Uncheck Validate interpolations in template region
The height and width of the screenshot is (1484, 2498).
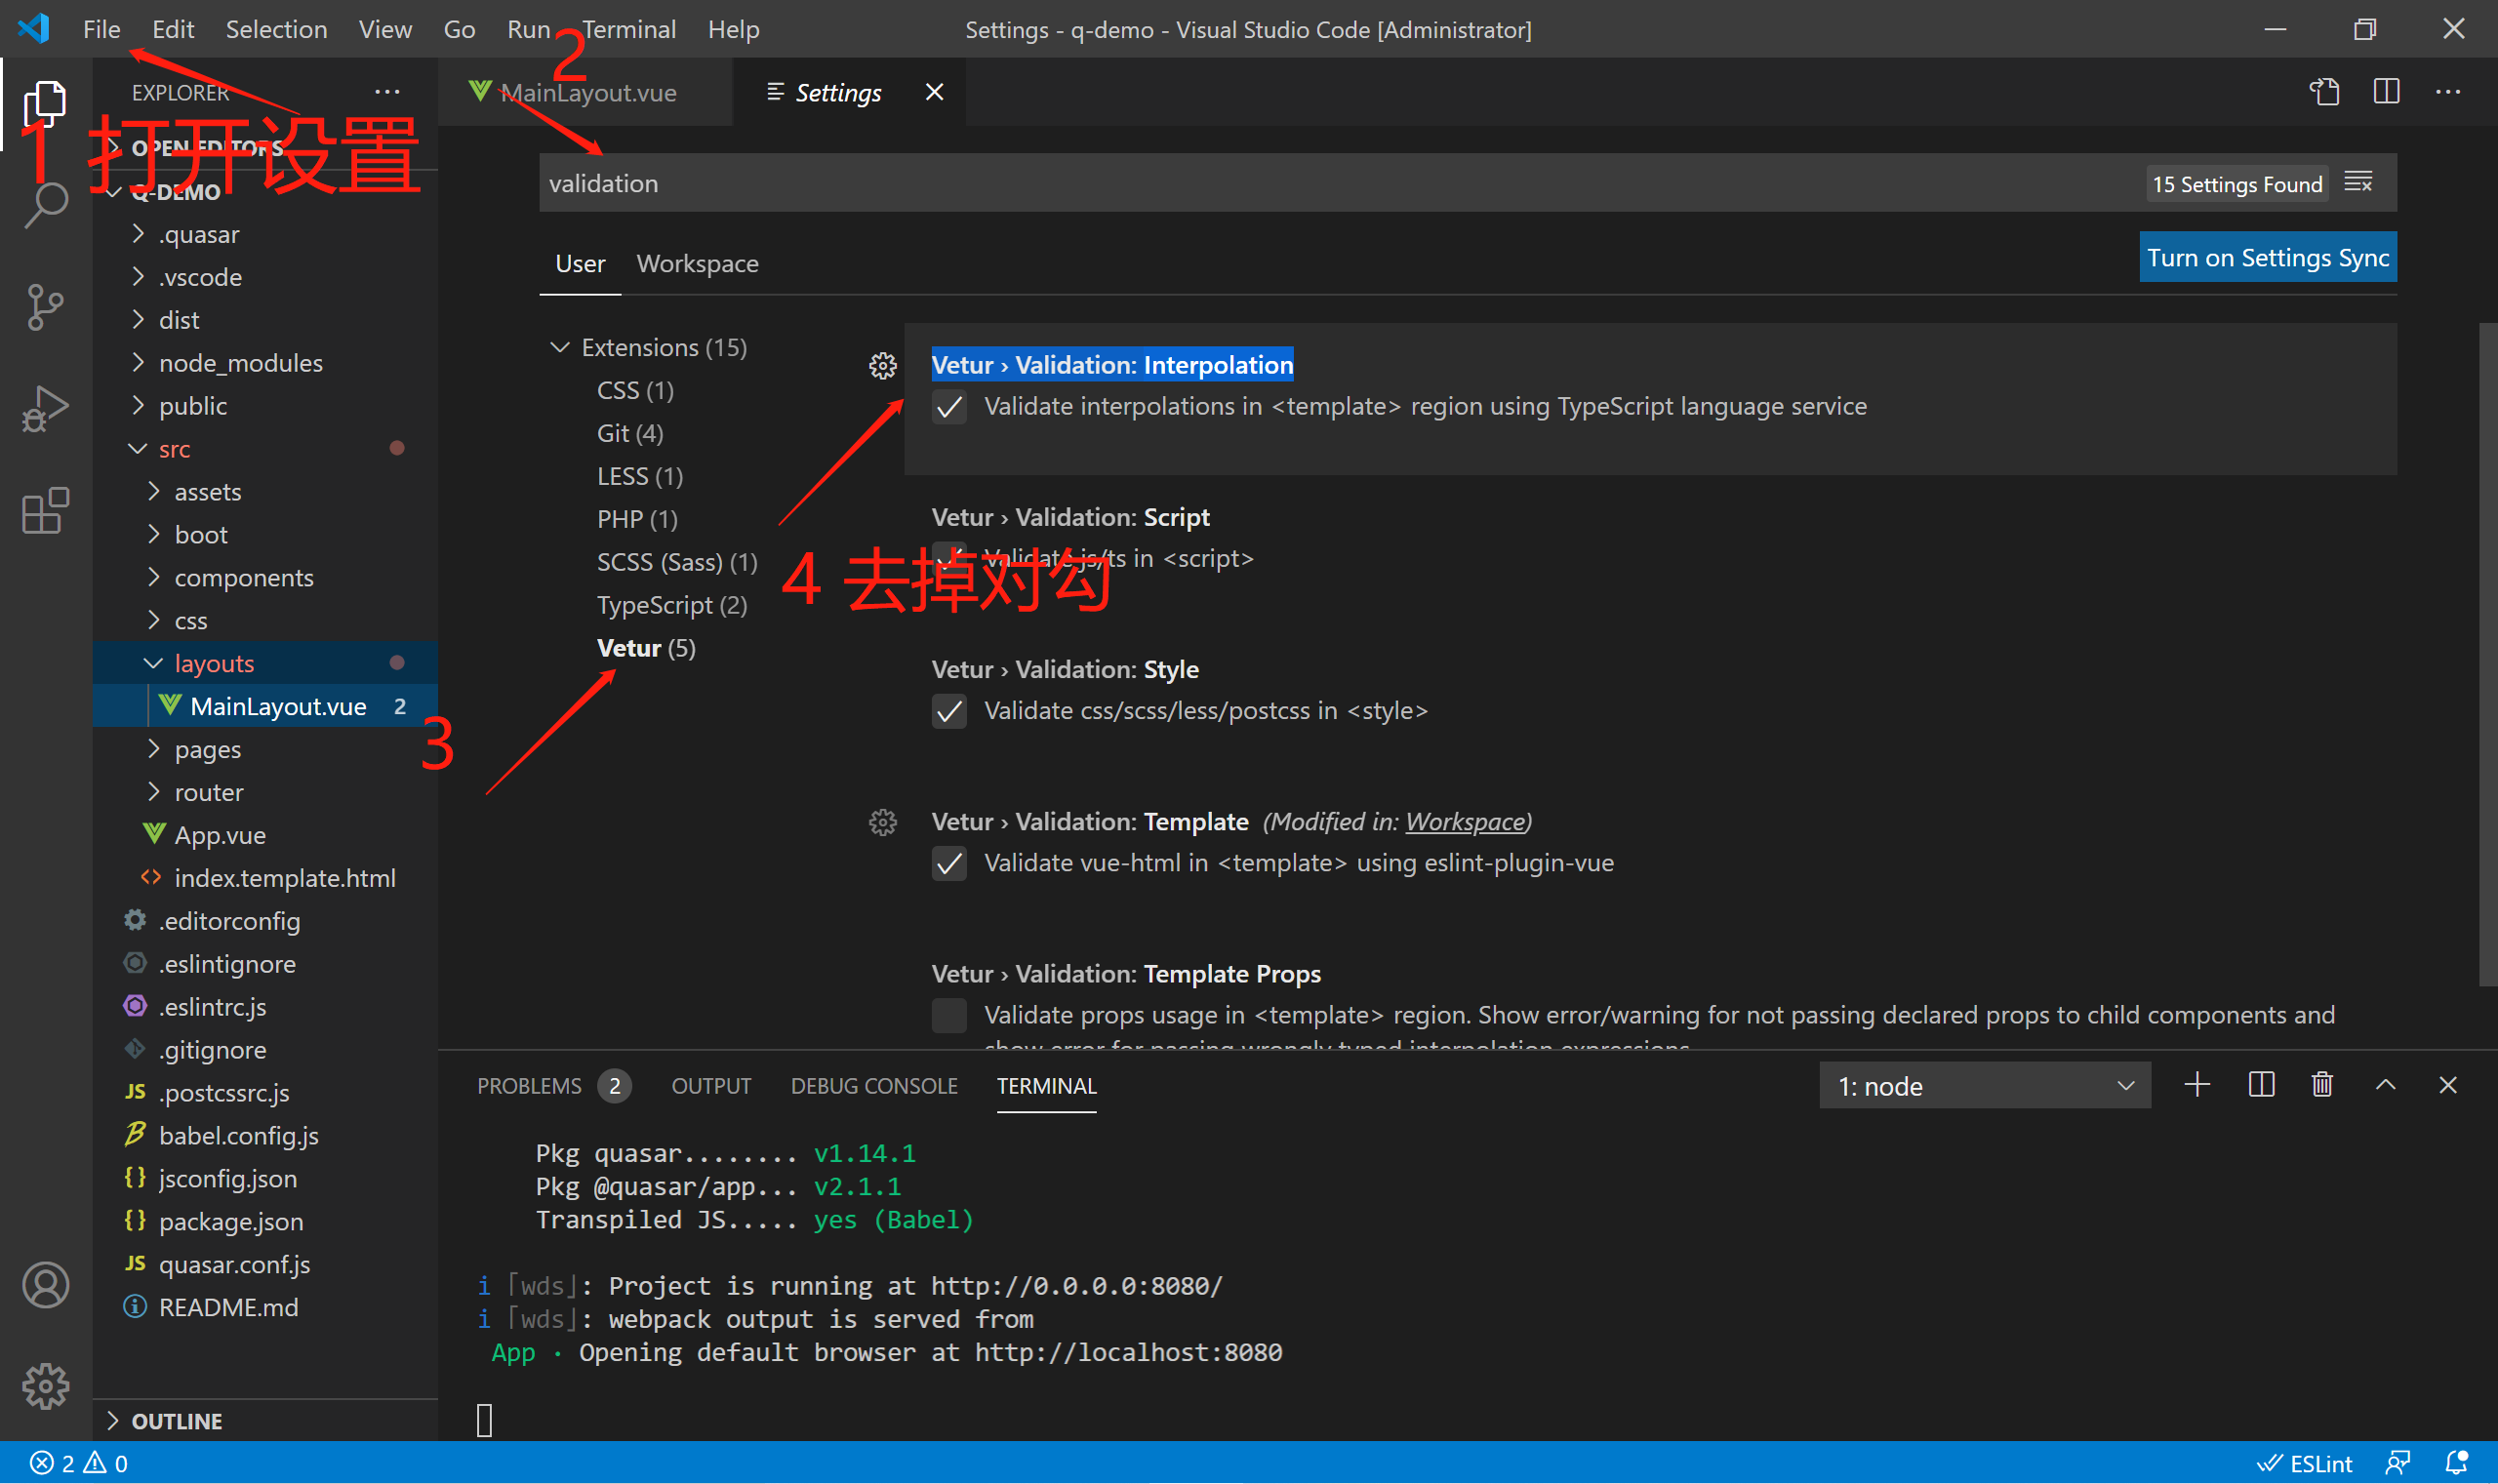click(948, 407)
